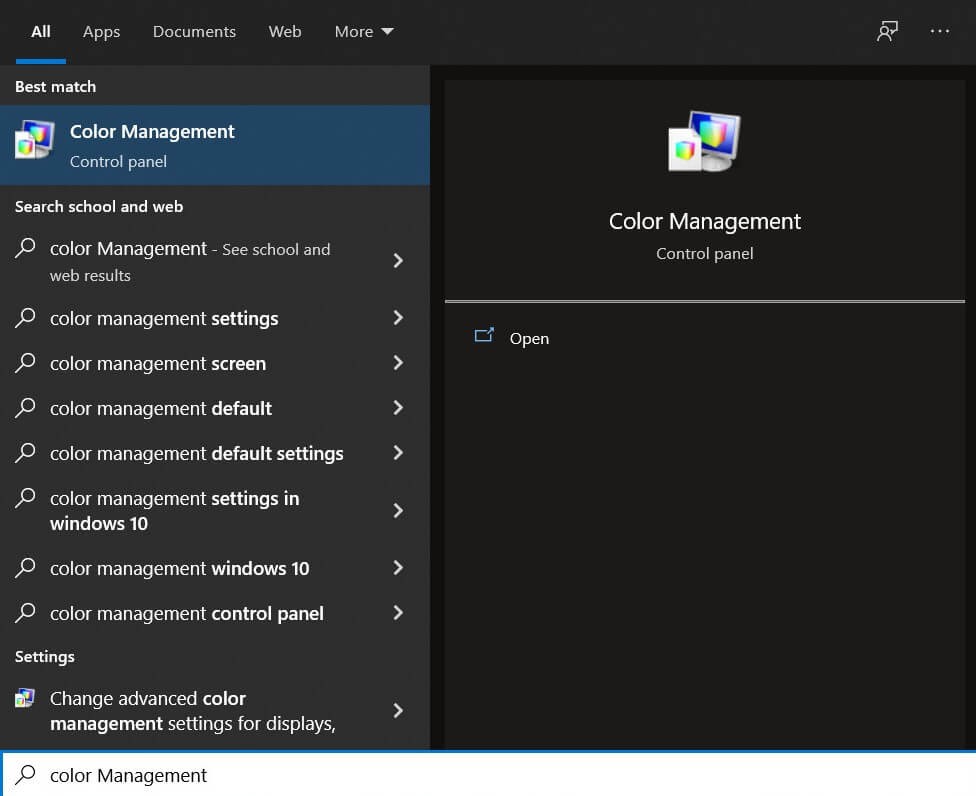The width and height of the screenshot is (976, 796).
Task: Click the Color Management app icon in Best match
Action: (33, 139)
